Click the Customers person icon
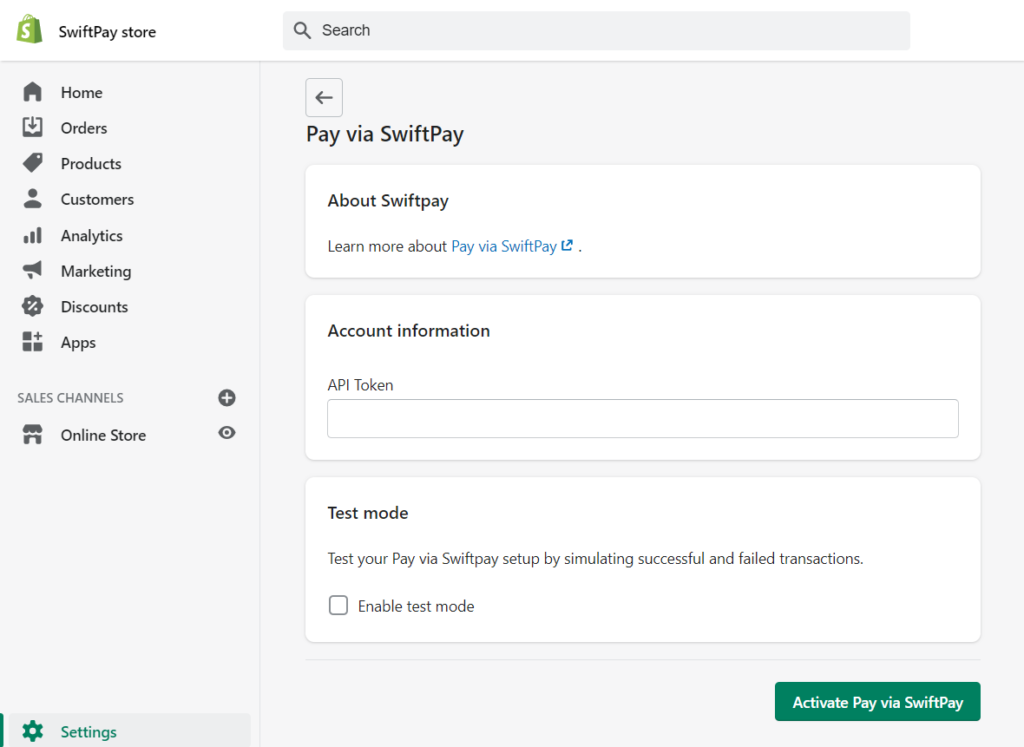 [x=32, y=199]
